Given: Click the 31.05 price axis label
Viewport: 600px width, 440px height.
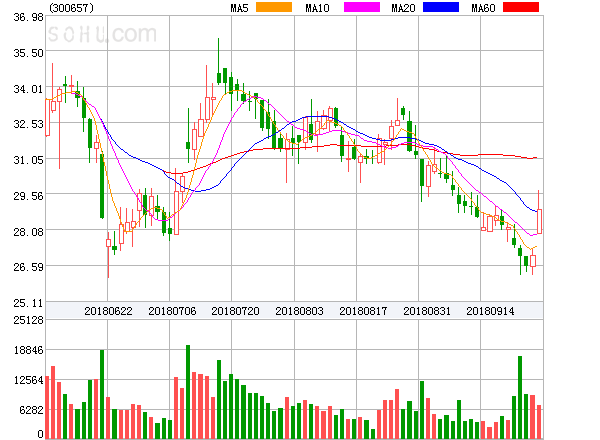Looking at the screenshot, I should tap(28, 160).
